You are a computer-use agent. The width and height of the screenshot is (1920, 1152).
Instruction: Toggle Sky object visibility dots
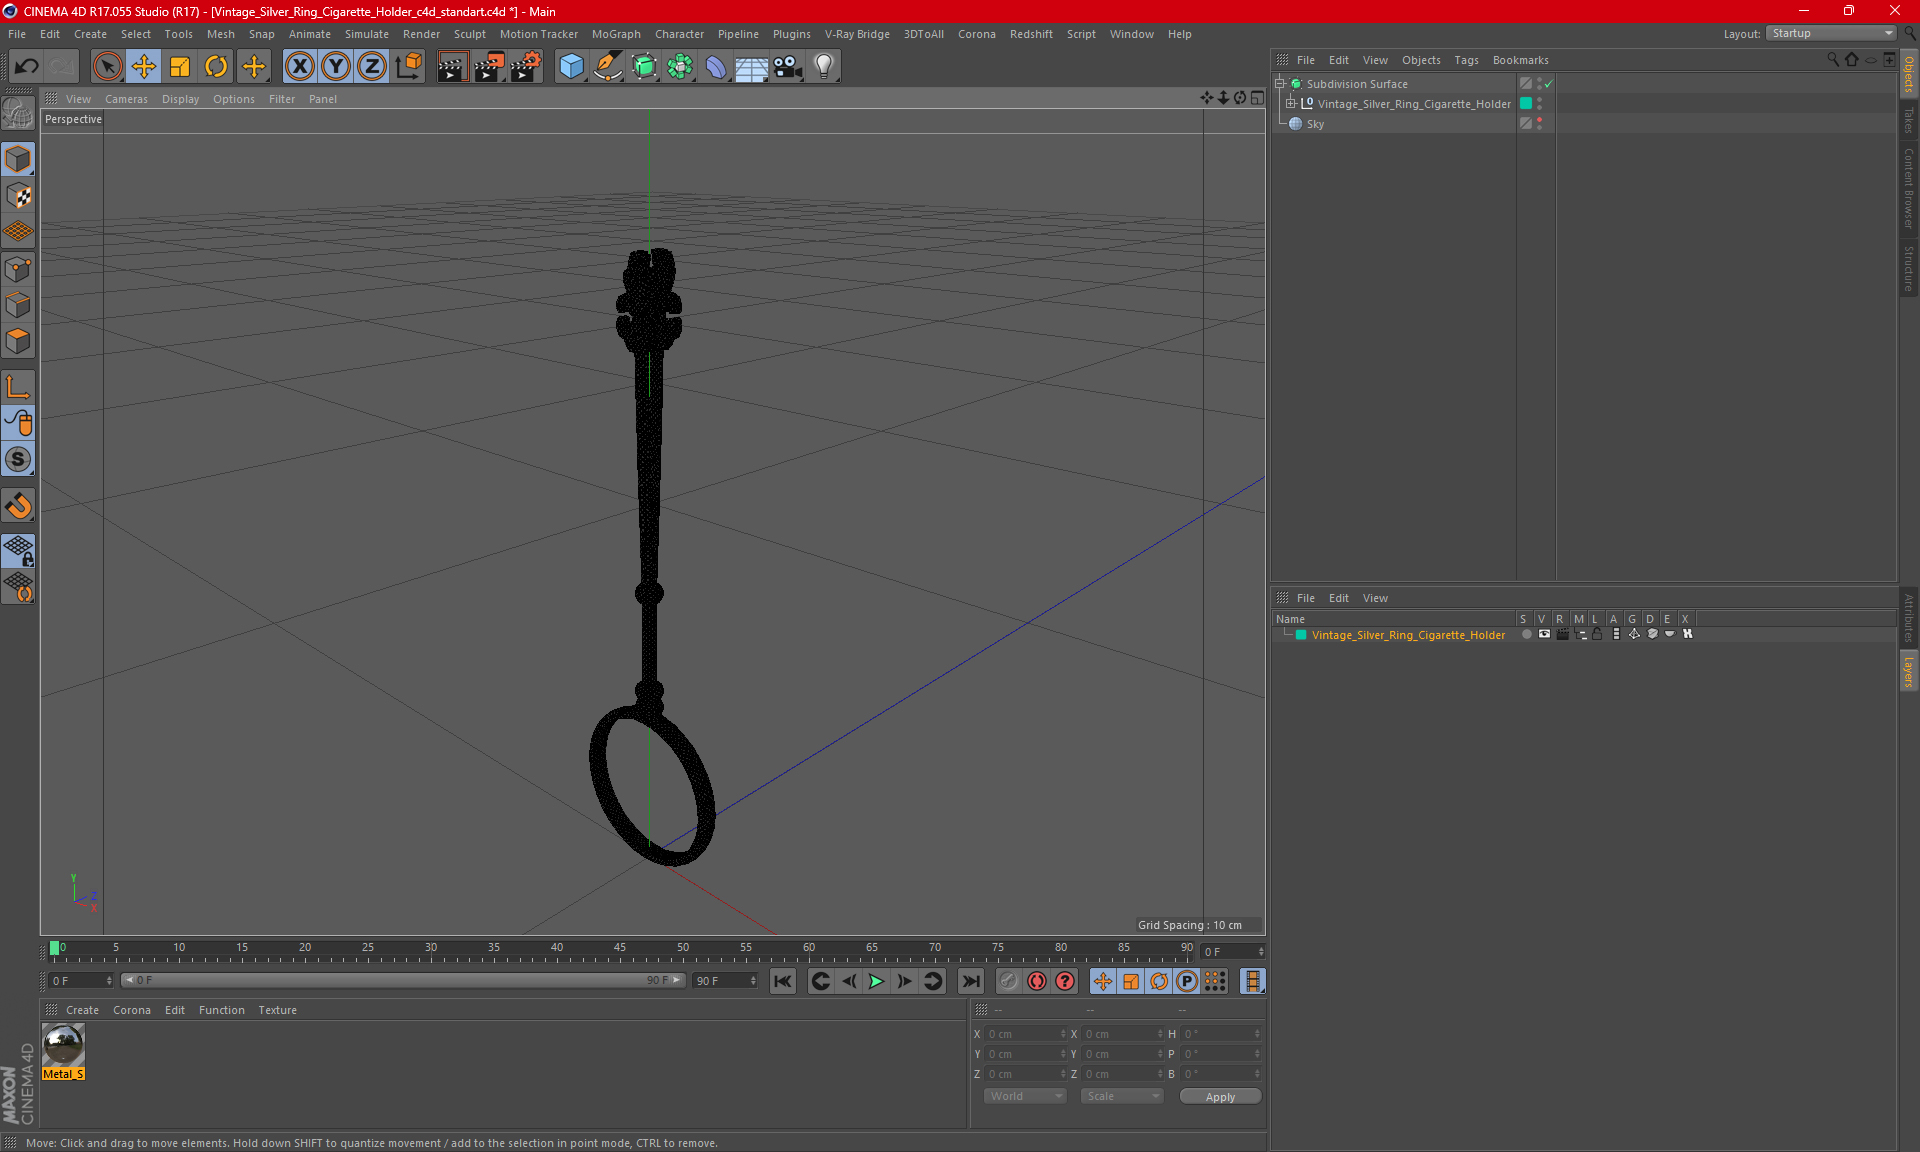pyautogui.click(x=1539, y=124)
